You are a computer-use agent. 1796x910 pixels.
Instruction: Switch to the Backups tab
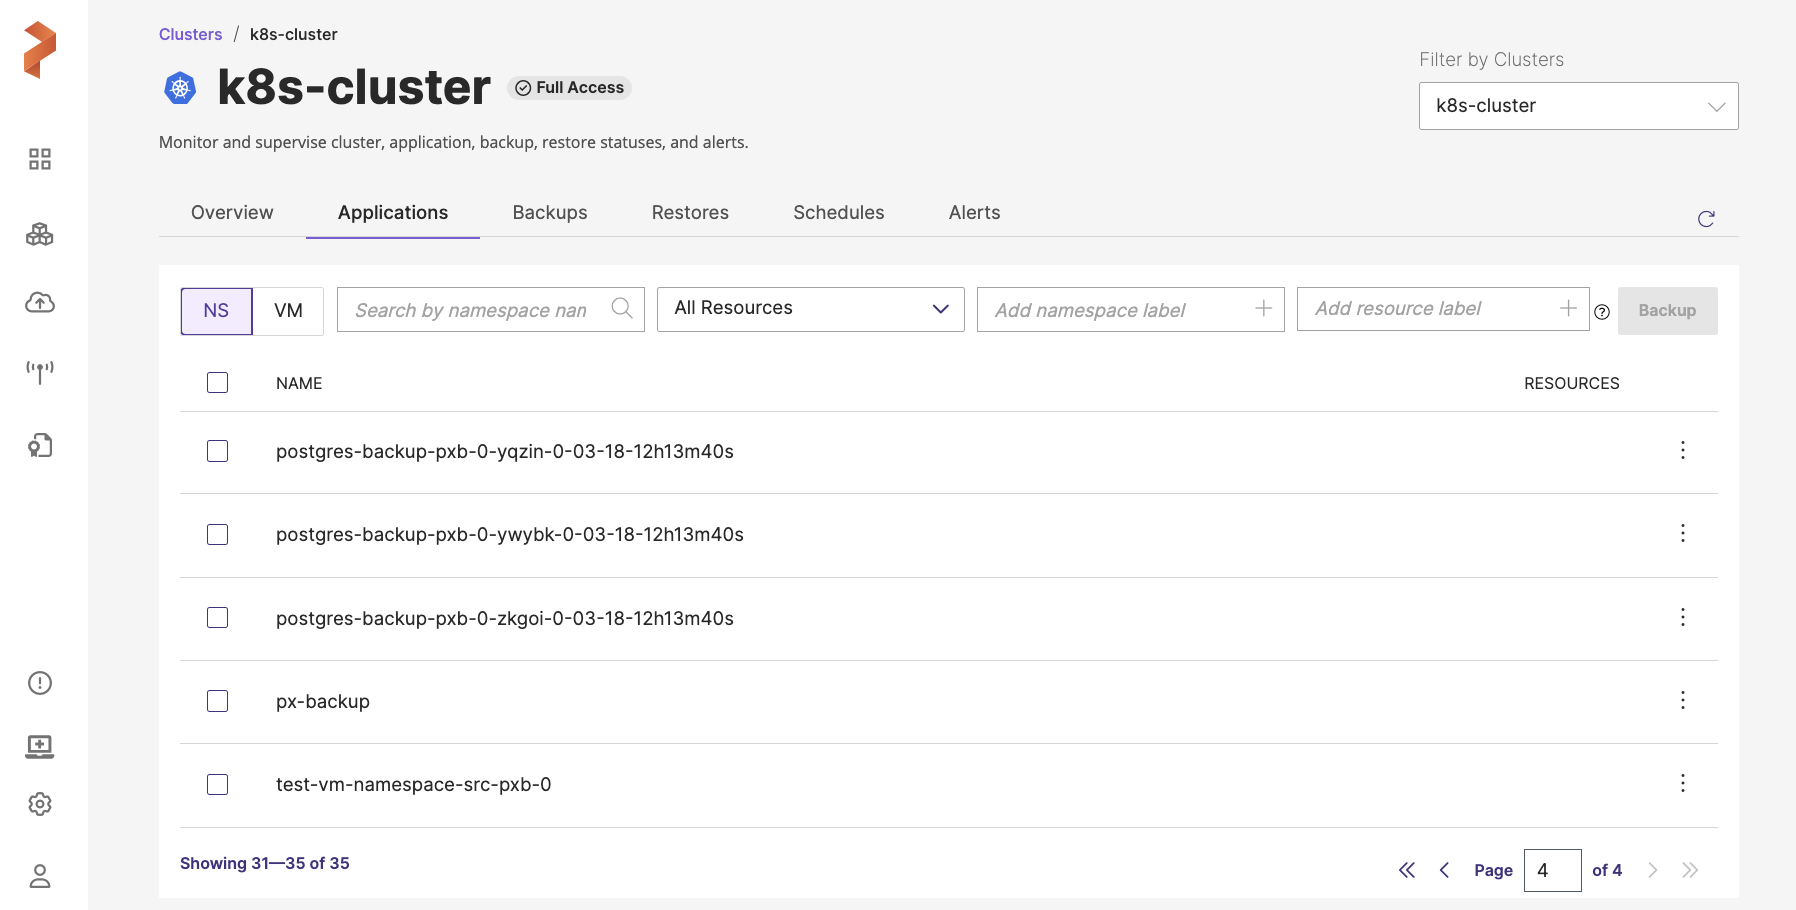(x=549, y=213)
